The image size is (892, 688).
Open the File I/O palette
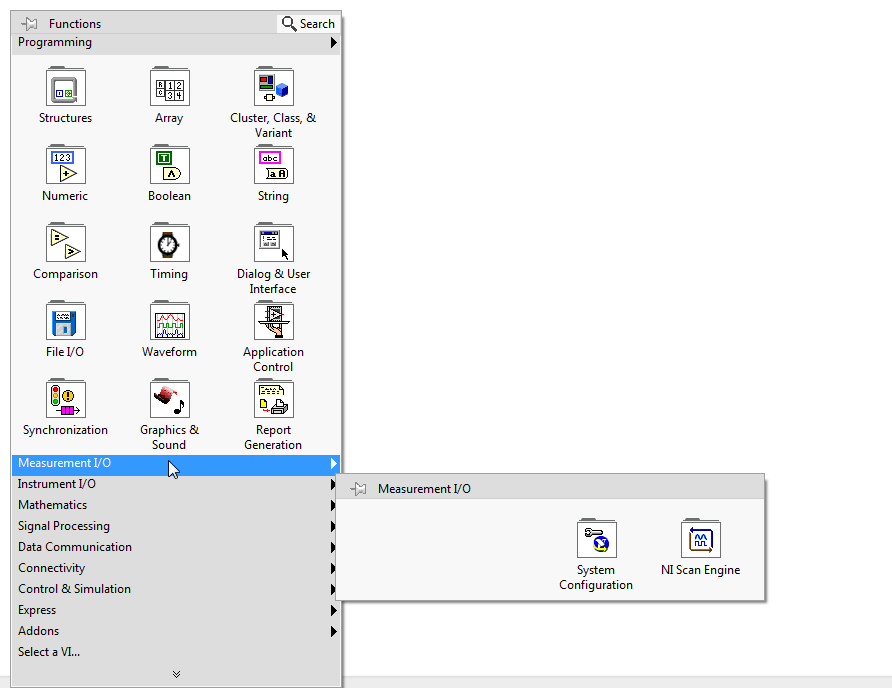point(65,321)
